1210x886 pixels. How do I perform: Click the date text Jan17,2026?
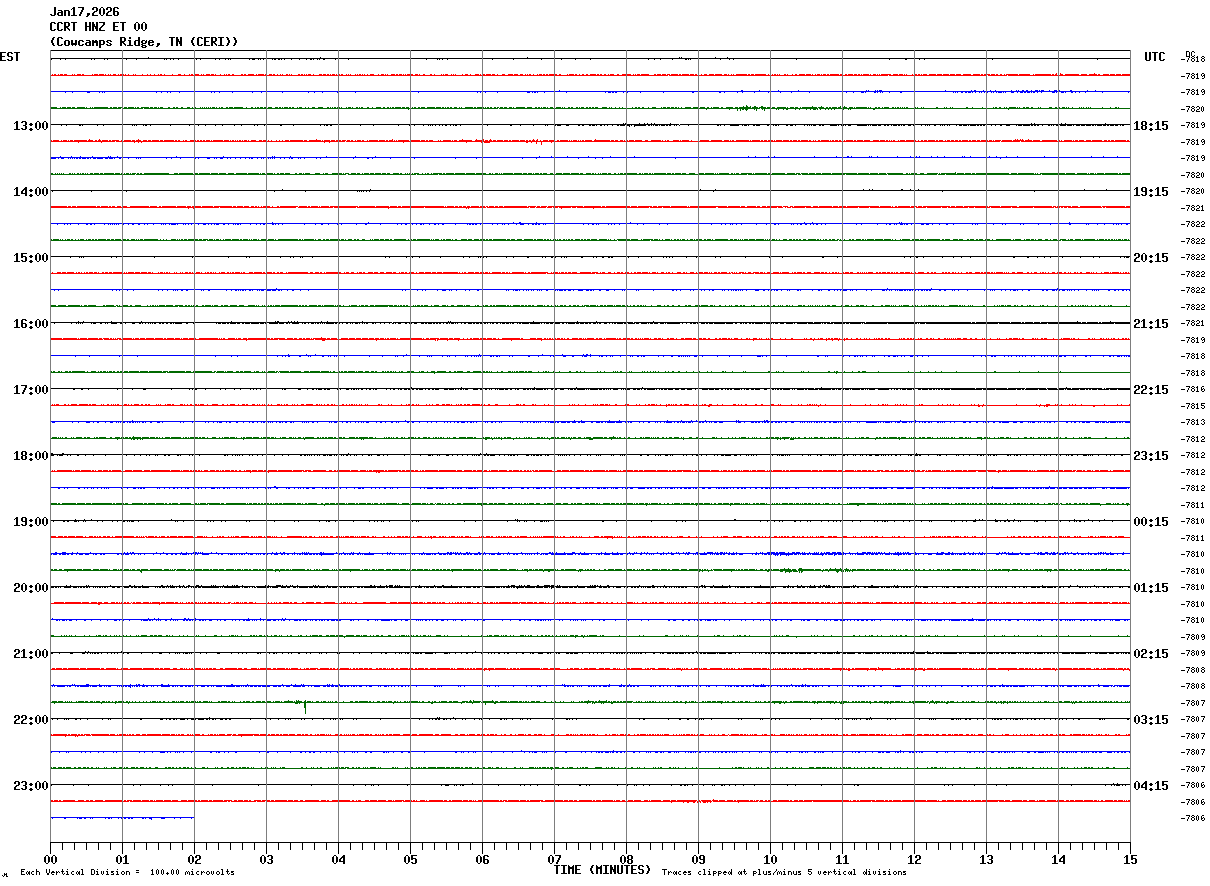[84, 12]
